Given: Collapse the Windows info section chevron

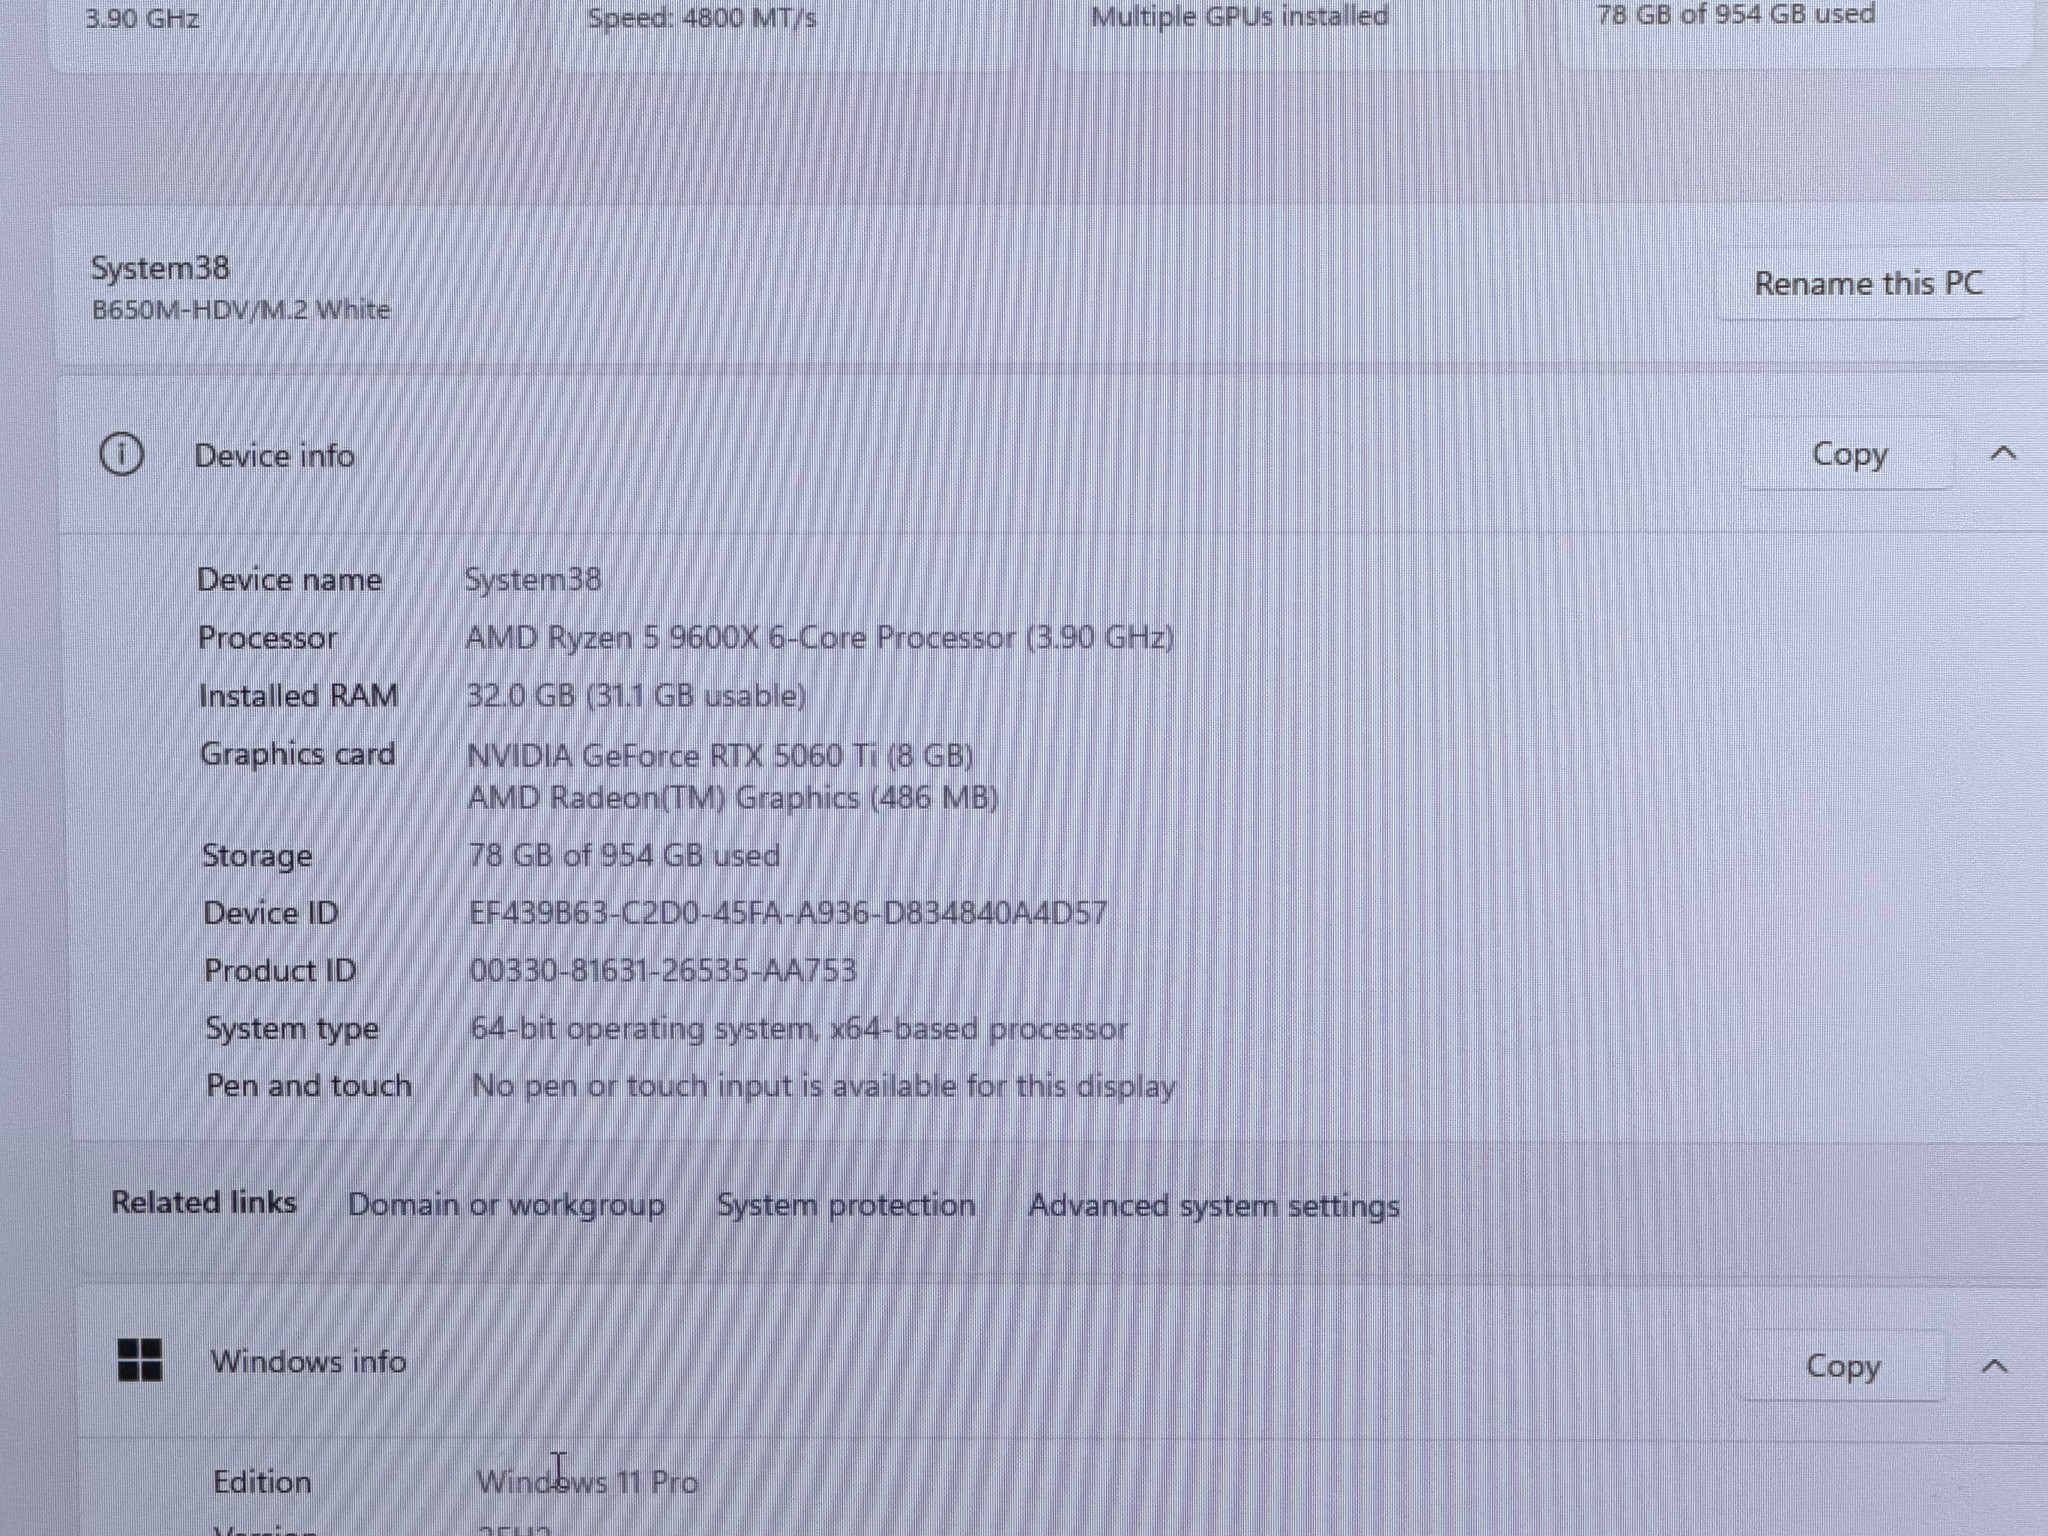Looking at the screenshot, I should coord(1995,1366).
